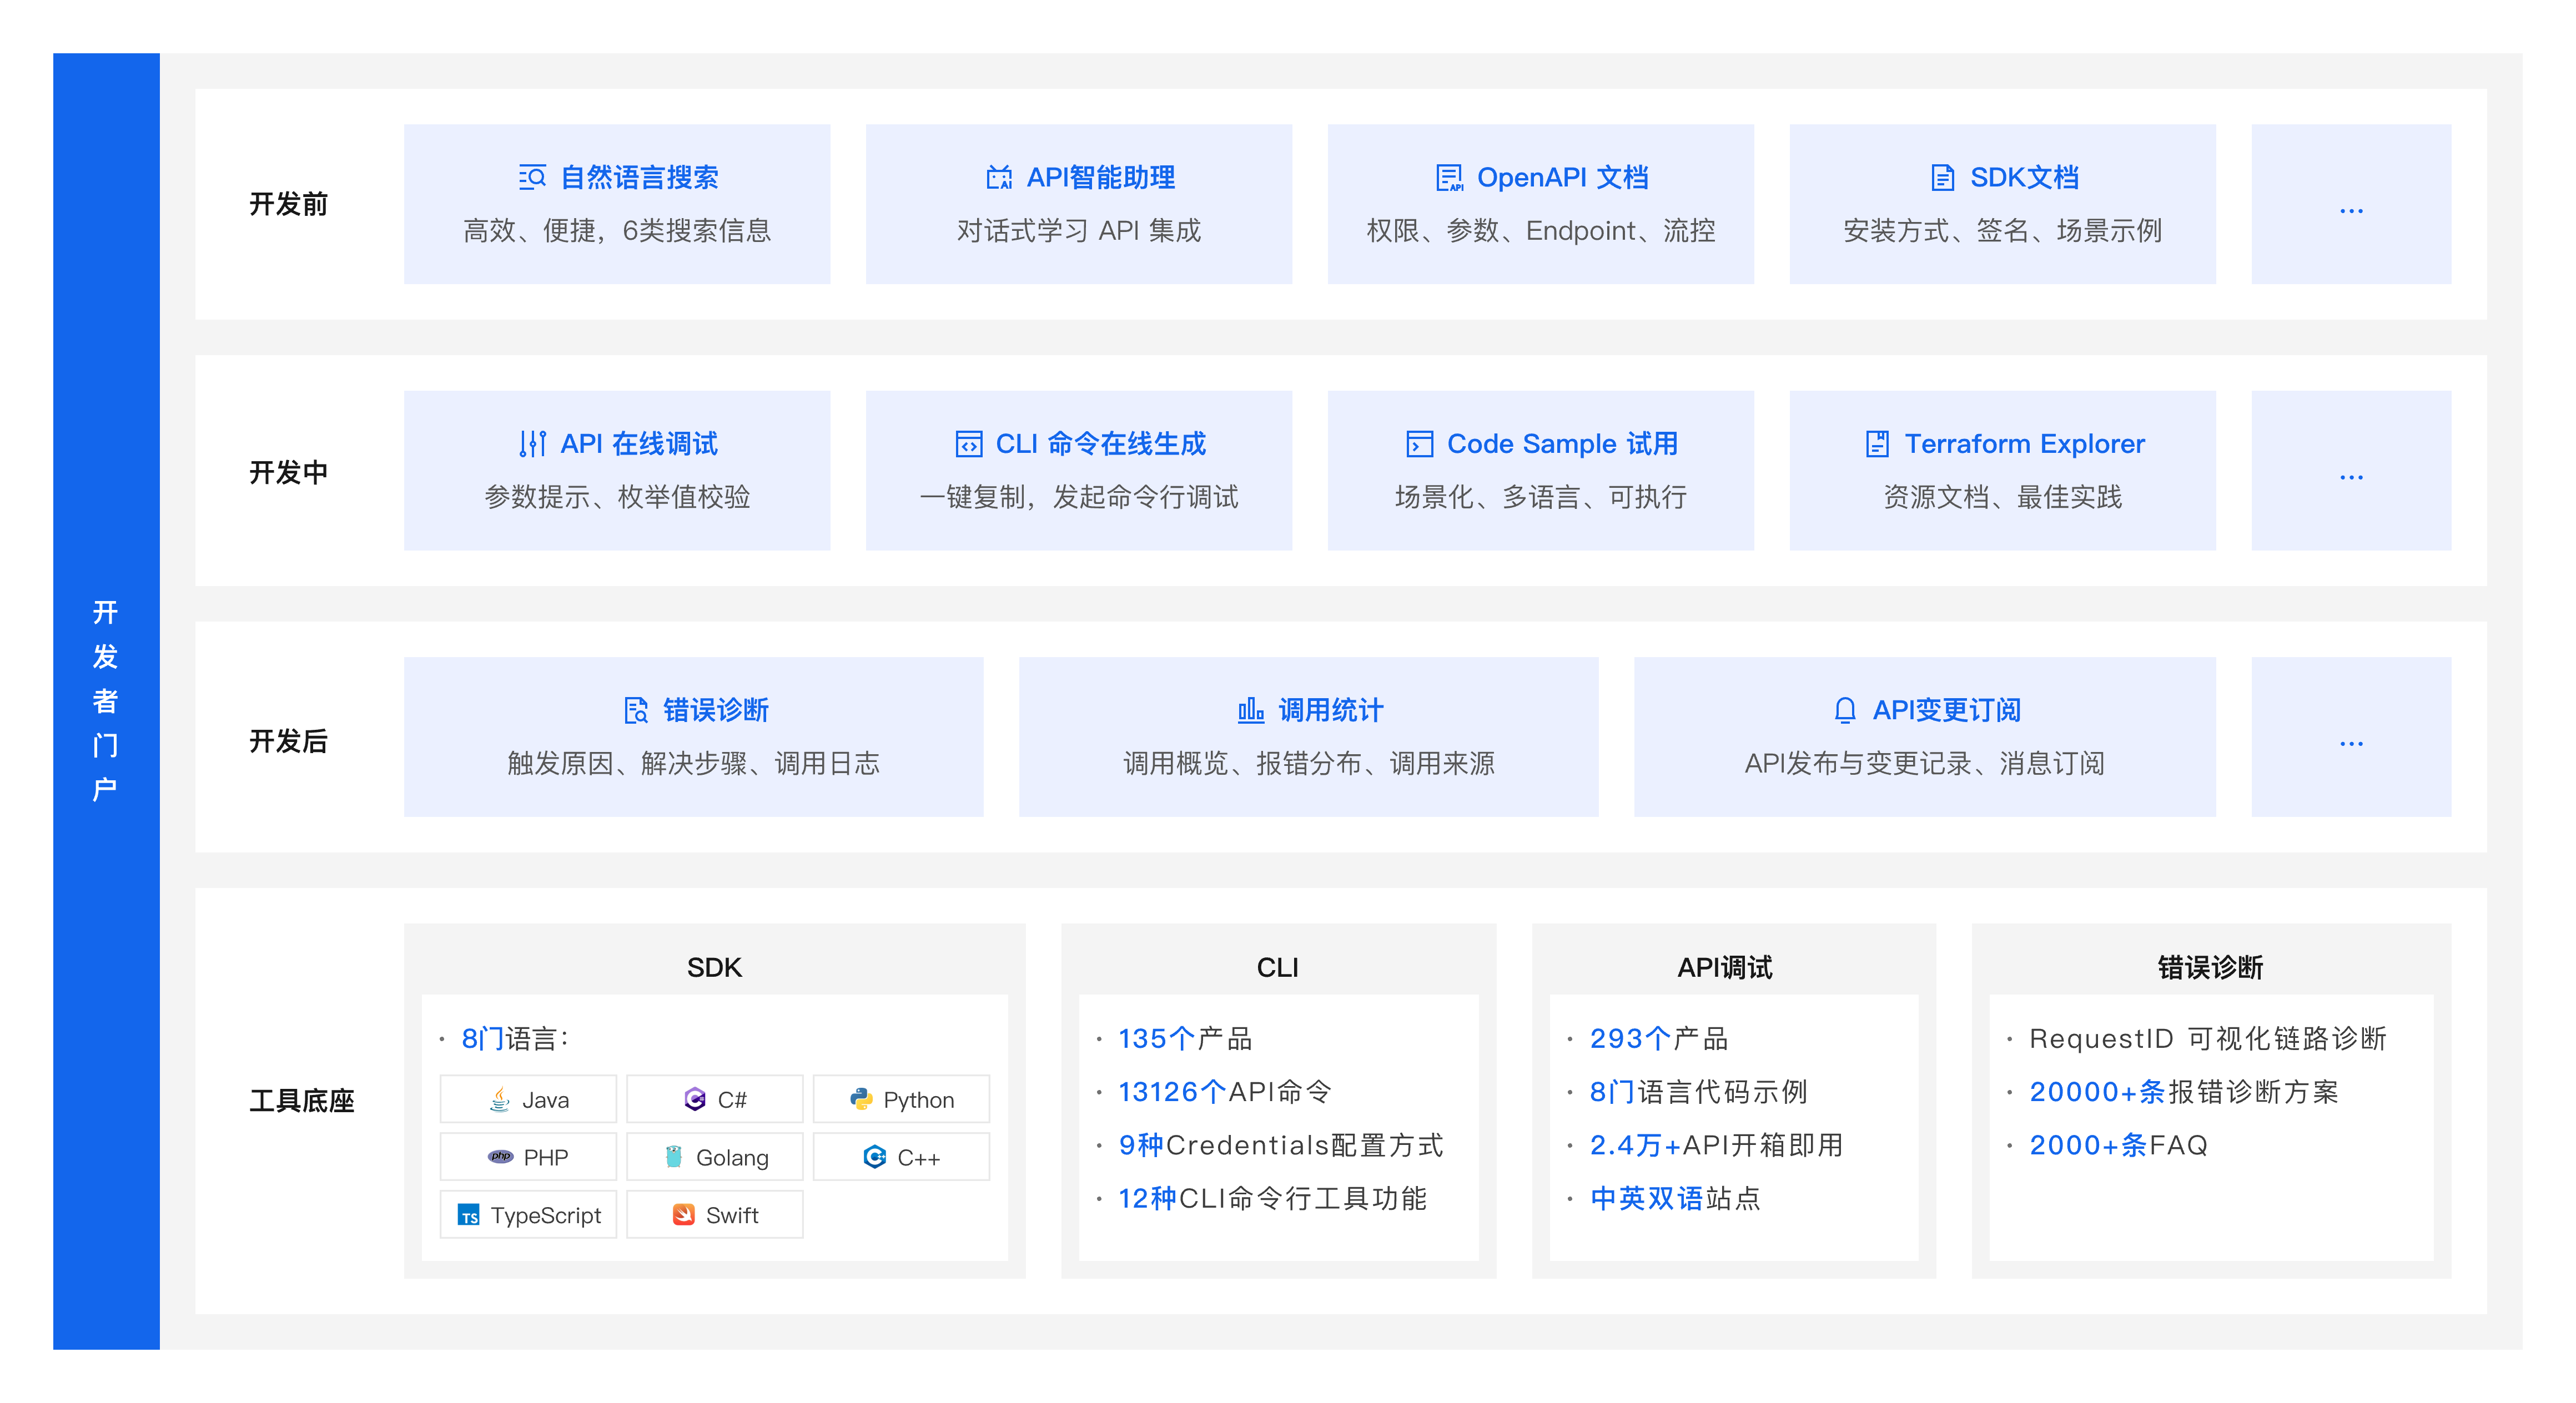
Task: Click the 开发者门户 vertical banner
Action: 106,701
